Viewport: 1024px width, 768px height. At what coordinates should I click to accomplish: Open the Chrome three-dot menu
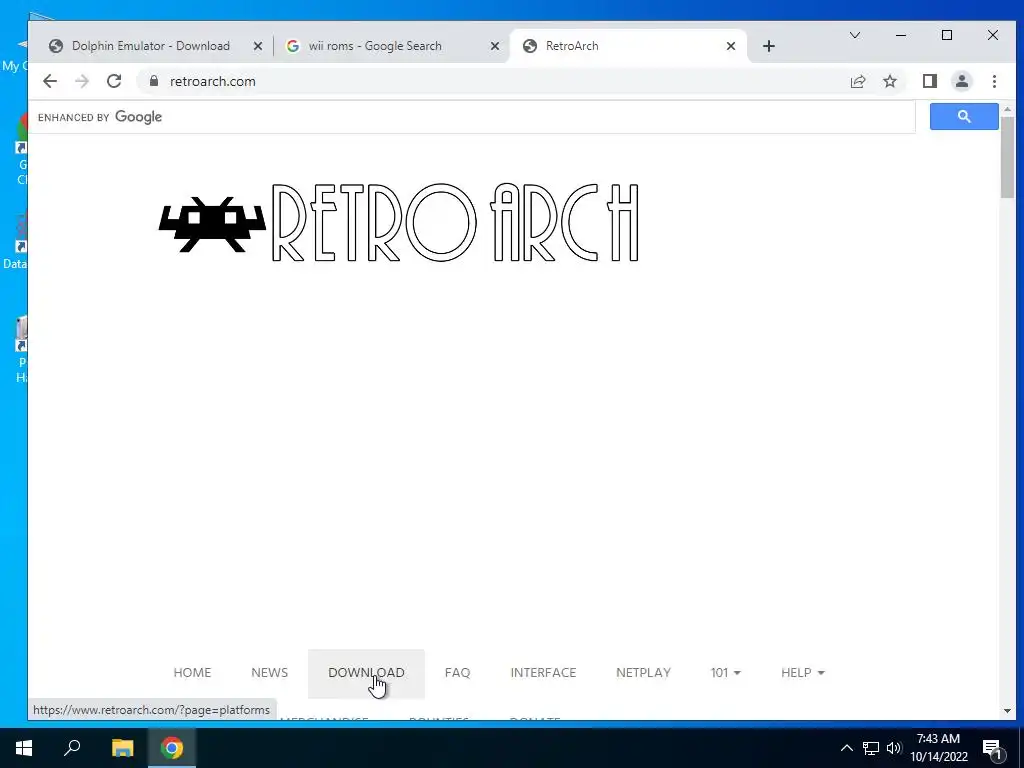994,81
